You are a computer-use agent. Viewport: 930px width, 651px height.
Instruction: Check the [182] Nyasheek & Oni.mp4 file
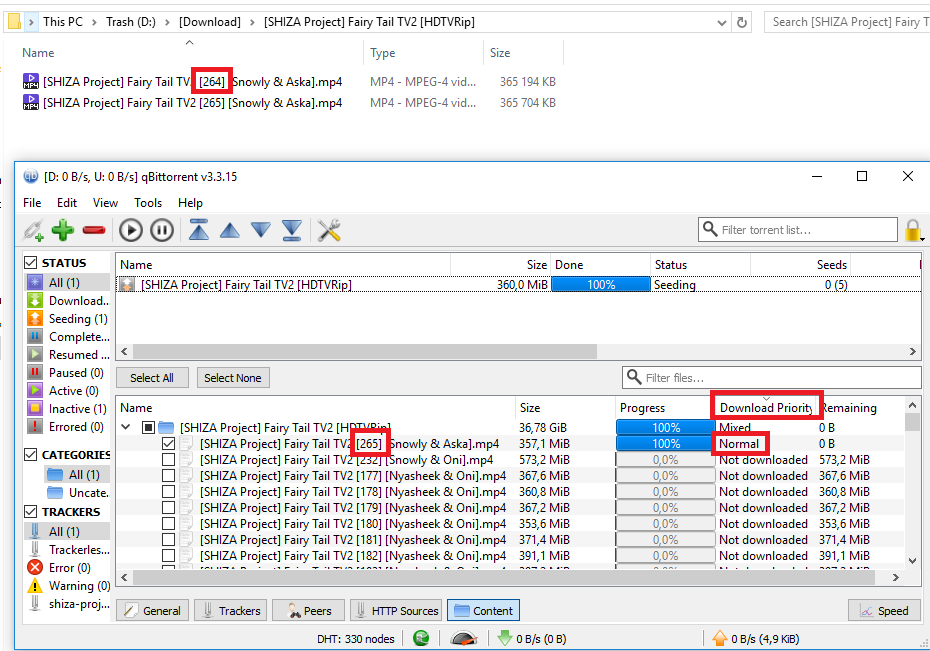pyautogui.click(x=168, y=556)
